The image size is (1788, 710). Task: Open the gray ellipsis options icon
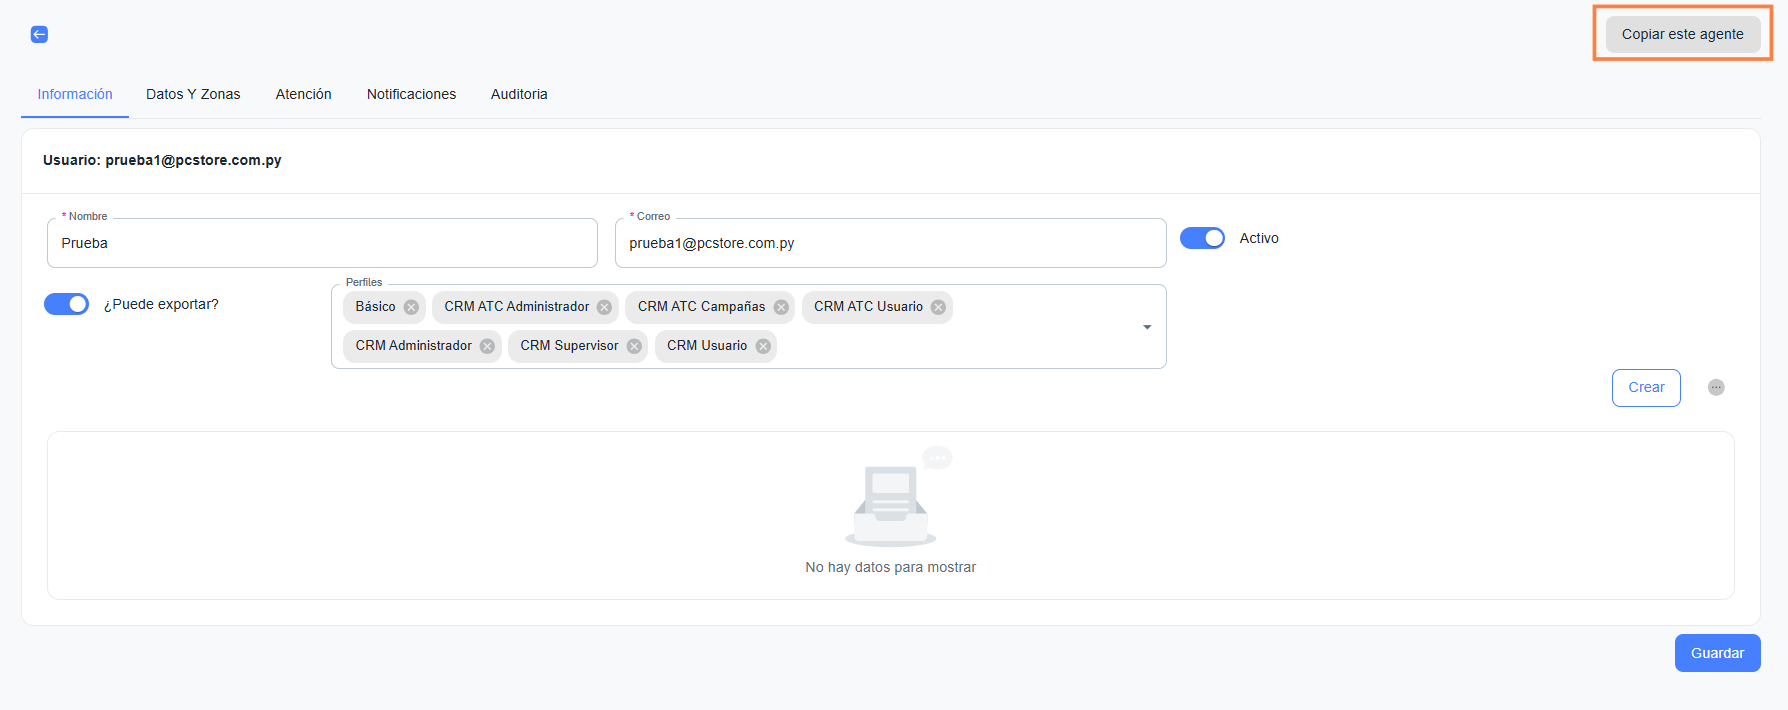1716,387
